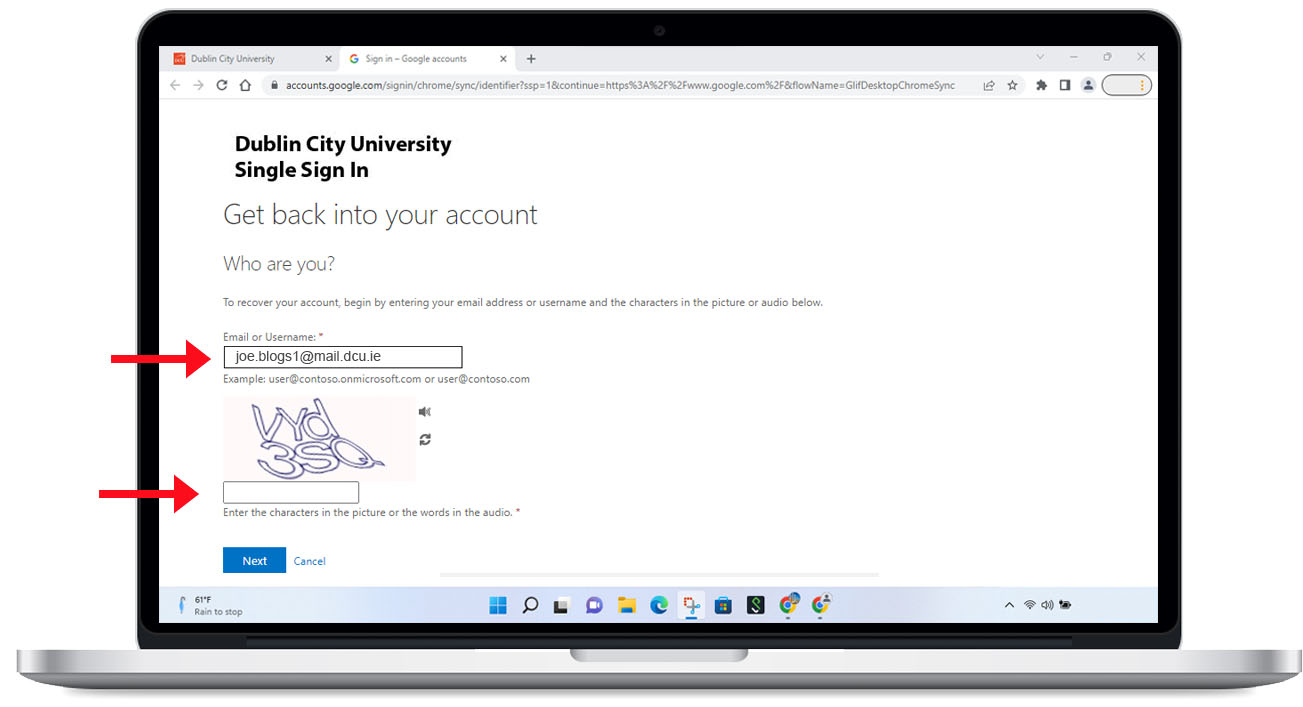Expand the tab search dropdown arrow
The height and width of the screenshot is (707, 1303).
1040,57
